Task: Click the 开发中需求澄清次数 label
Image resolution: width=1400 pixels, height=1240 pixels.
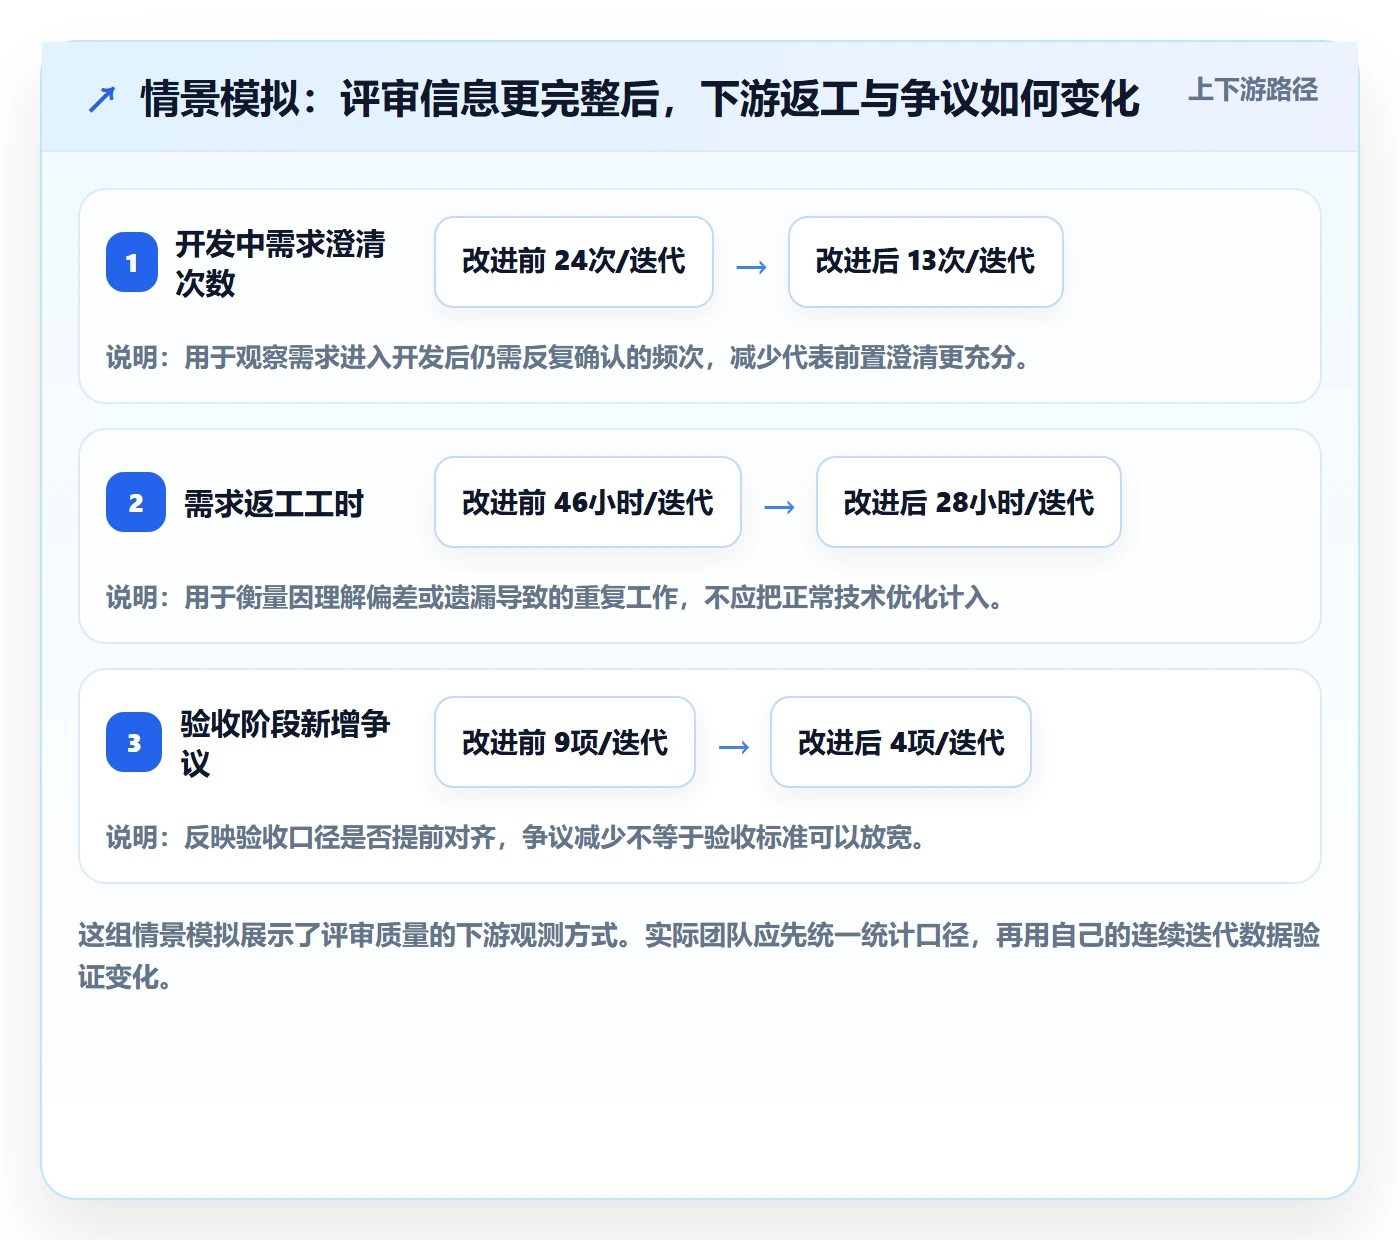Action: (281, 263)
